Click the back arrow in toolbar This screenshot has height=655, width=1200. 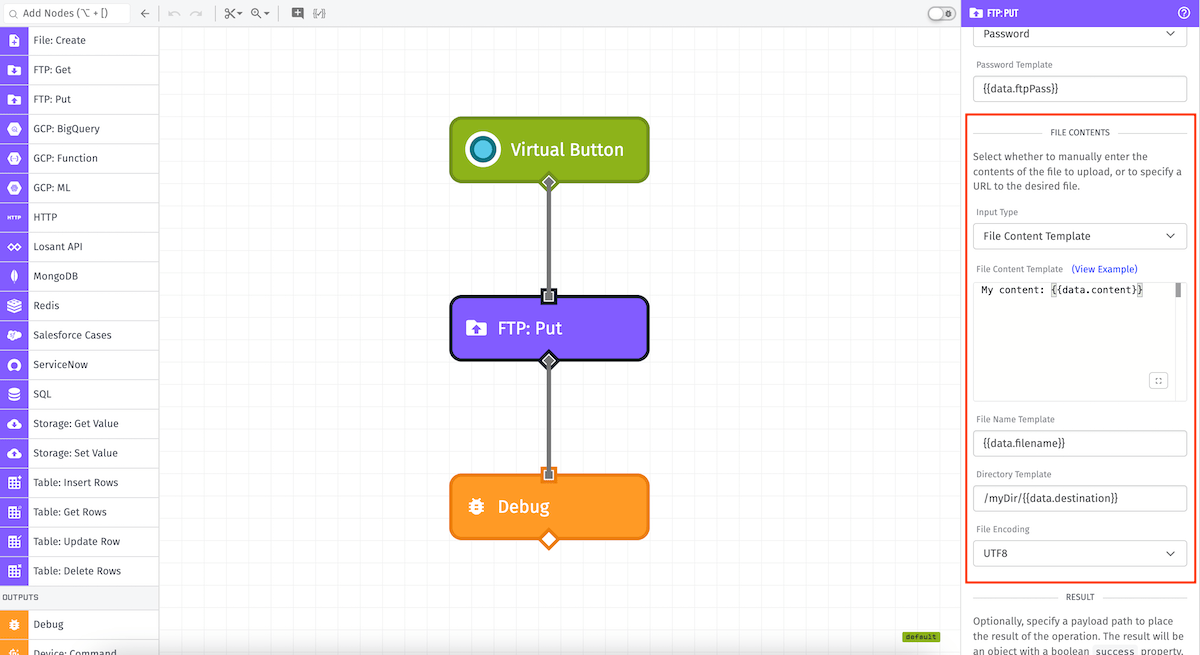point(145,14)
